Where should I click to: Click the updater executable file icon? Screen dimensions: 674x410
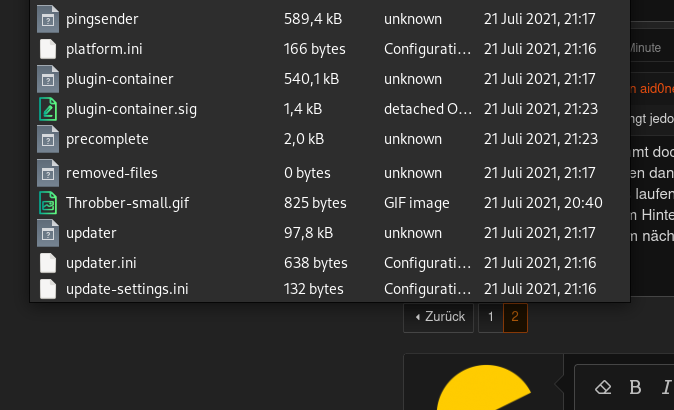[x=48, y=233]
